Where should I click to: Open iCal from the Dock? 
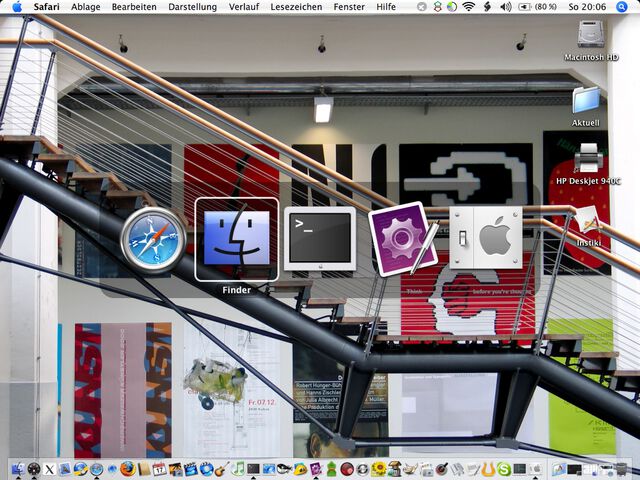pyautogui.click(x=160, y=469)
